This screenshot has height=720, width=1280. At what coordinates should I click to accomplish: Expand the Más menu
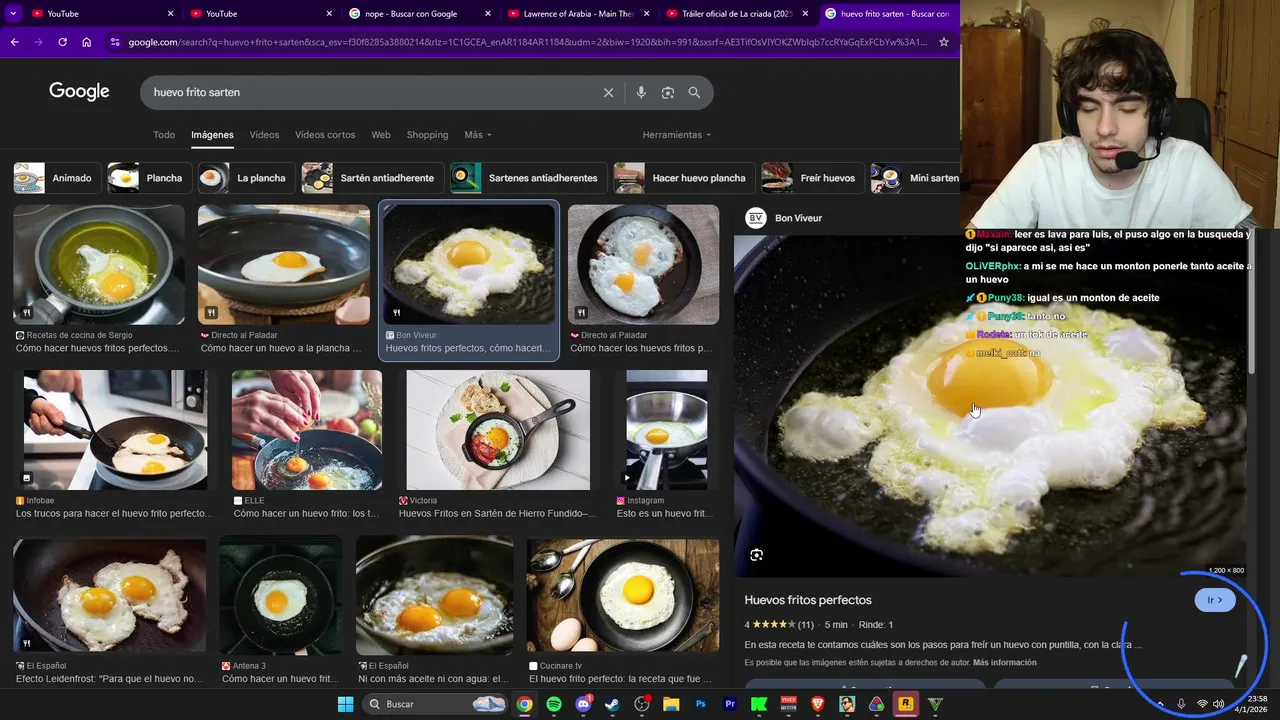tap(478, 135)
